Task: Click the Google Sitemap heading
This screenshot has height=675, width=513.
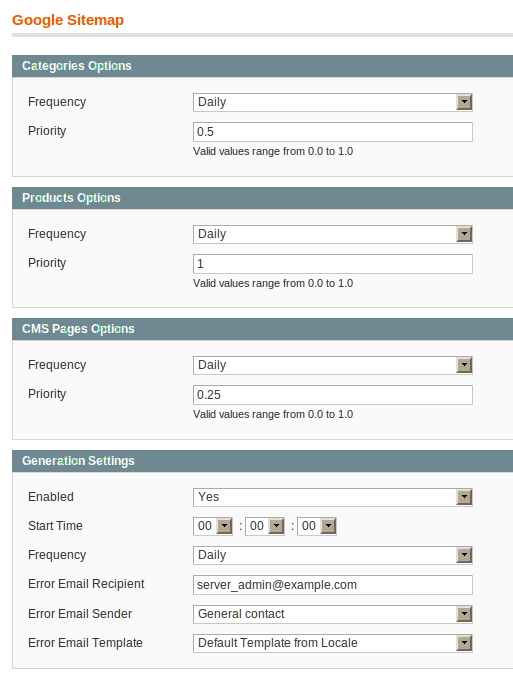Action: click(x=68, y=20)
